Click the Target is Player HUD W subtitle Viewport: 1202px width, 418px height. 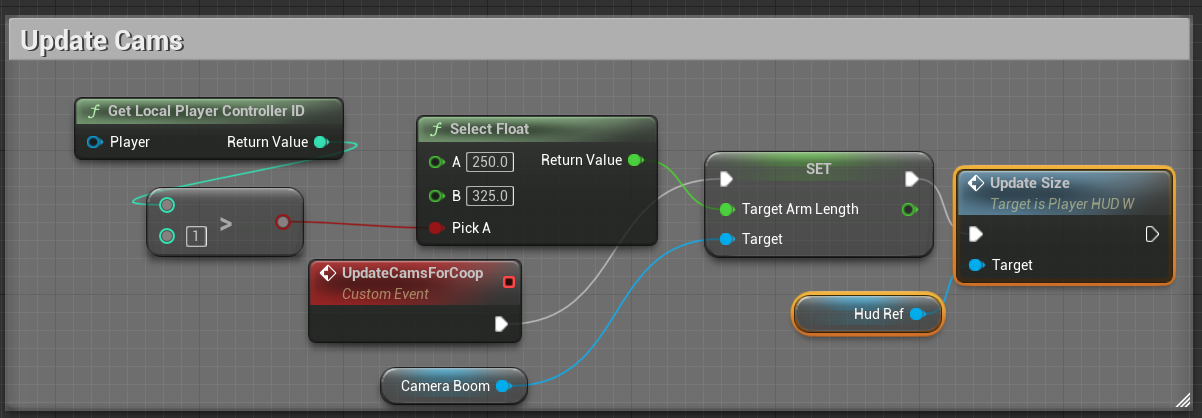[1062, 204]
